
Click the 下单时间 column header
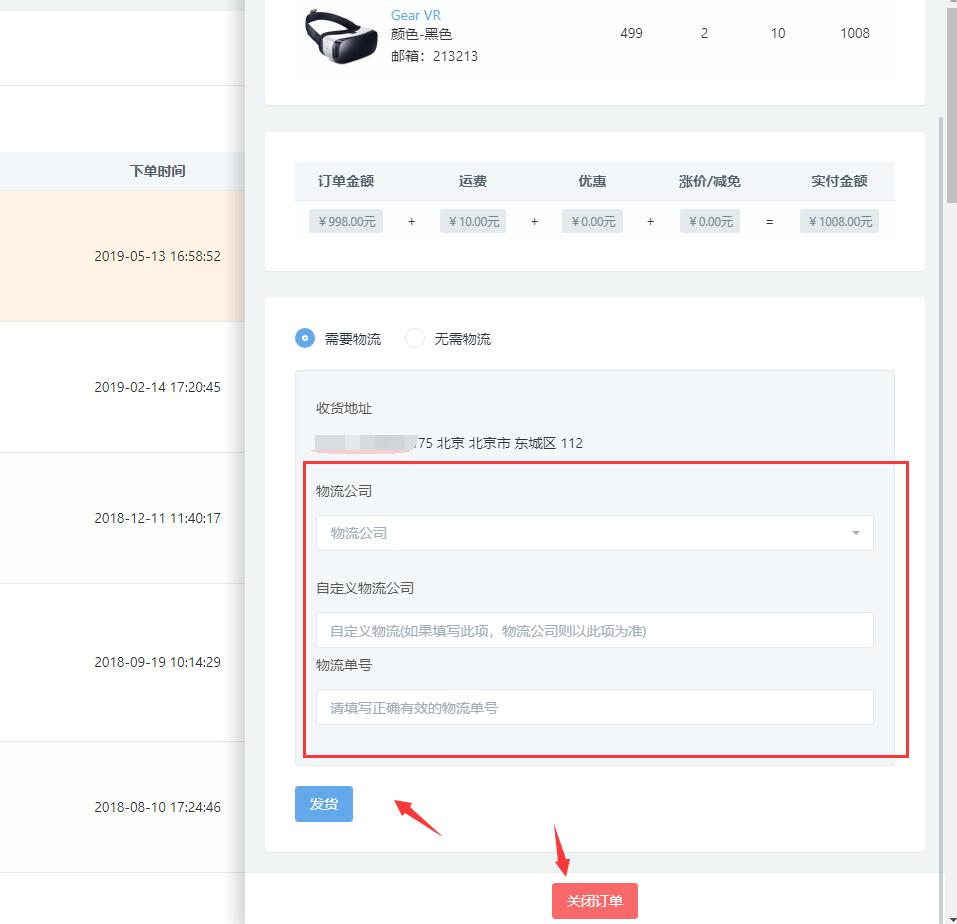pyautogui.click(x=157, y=171)
